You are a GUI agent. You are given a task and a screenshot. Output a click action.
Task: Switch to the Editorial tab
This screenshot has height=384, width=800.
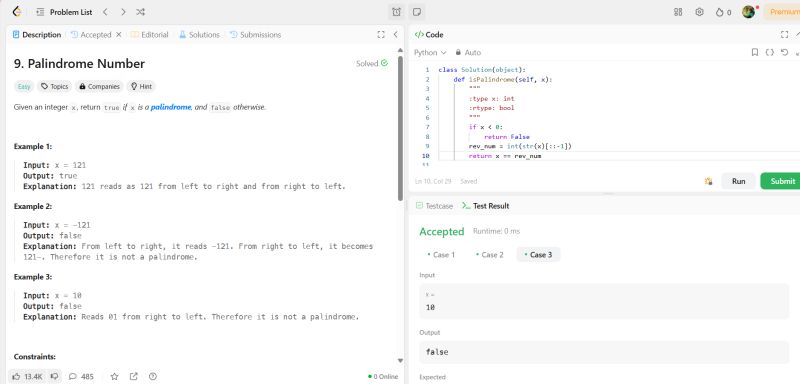pos(149,35)
